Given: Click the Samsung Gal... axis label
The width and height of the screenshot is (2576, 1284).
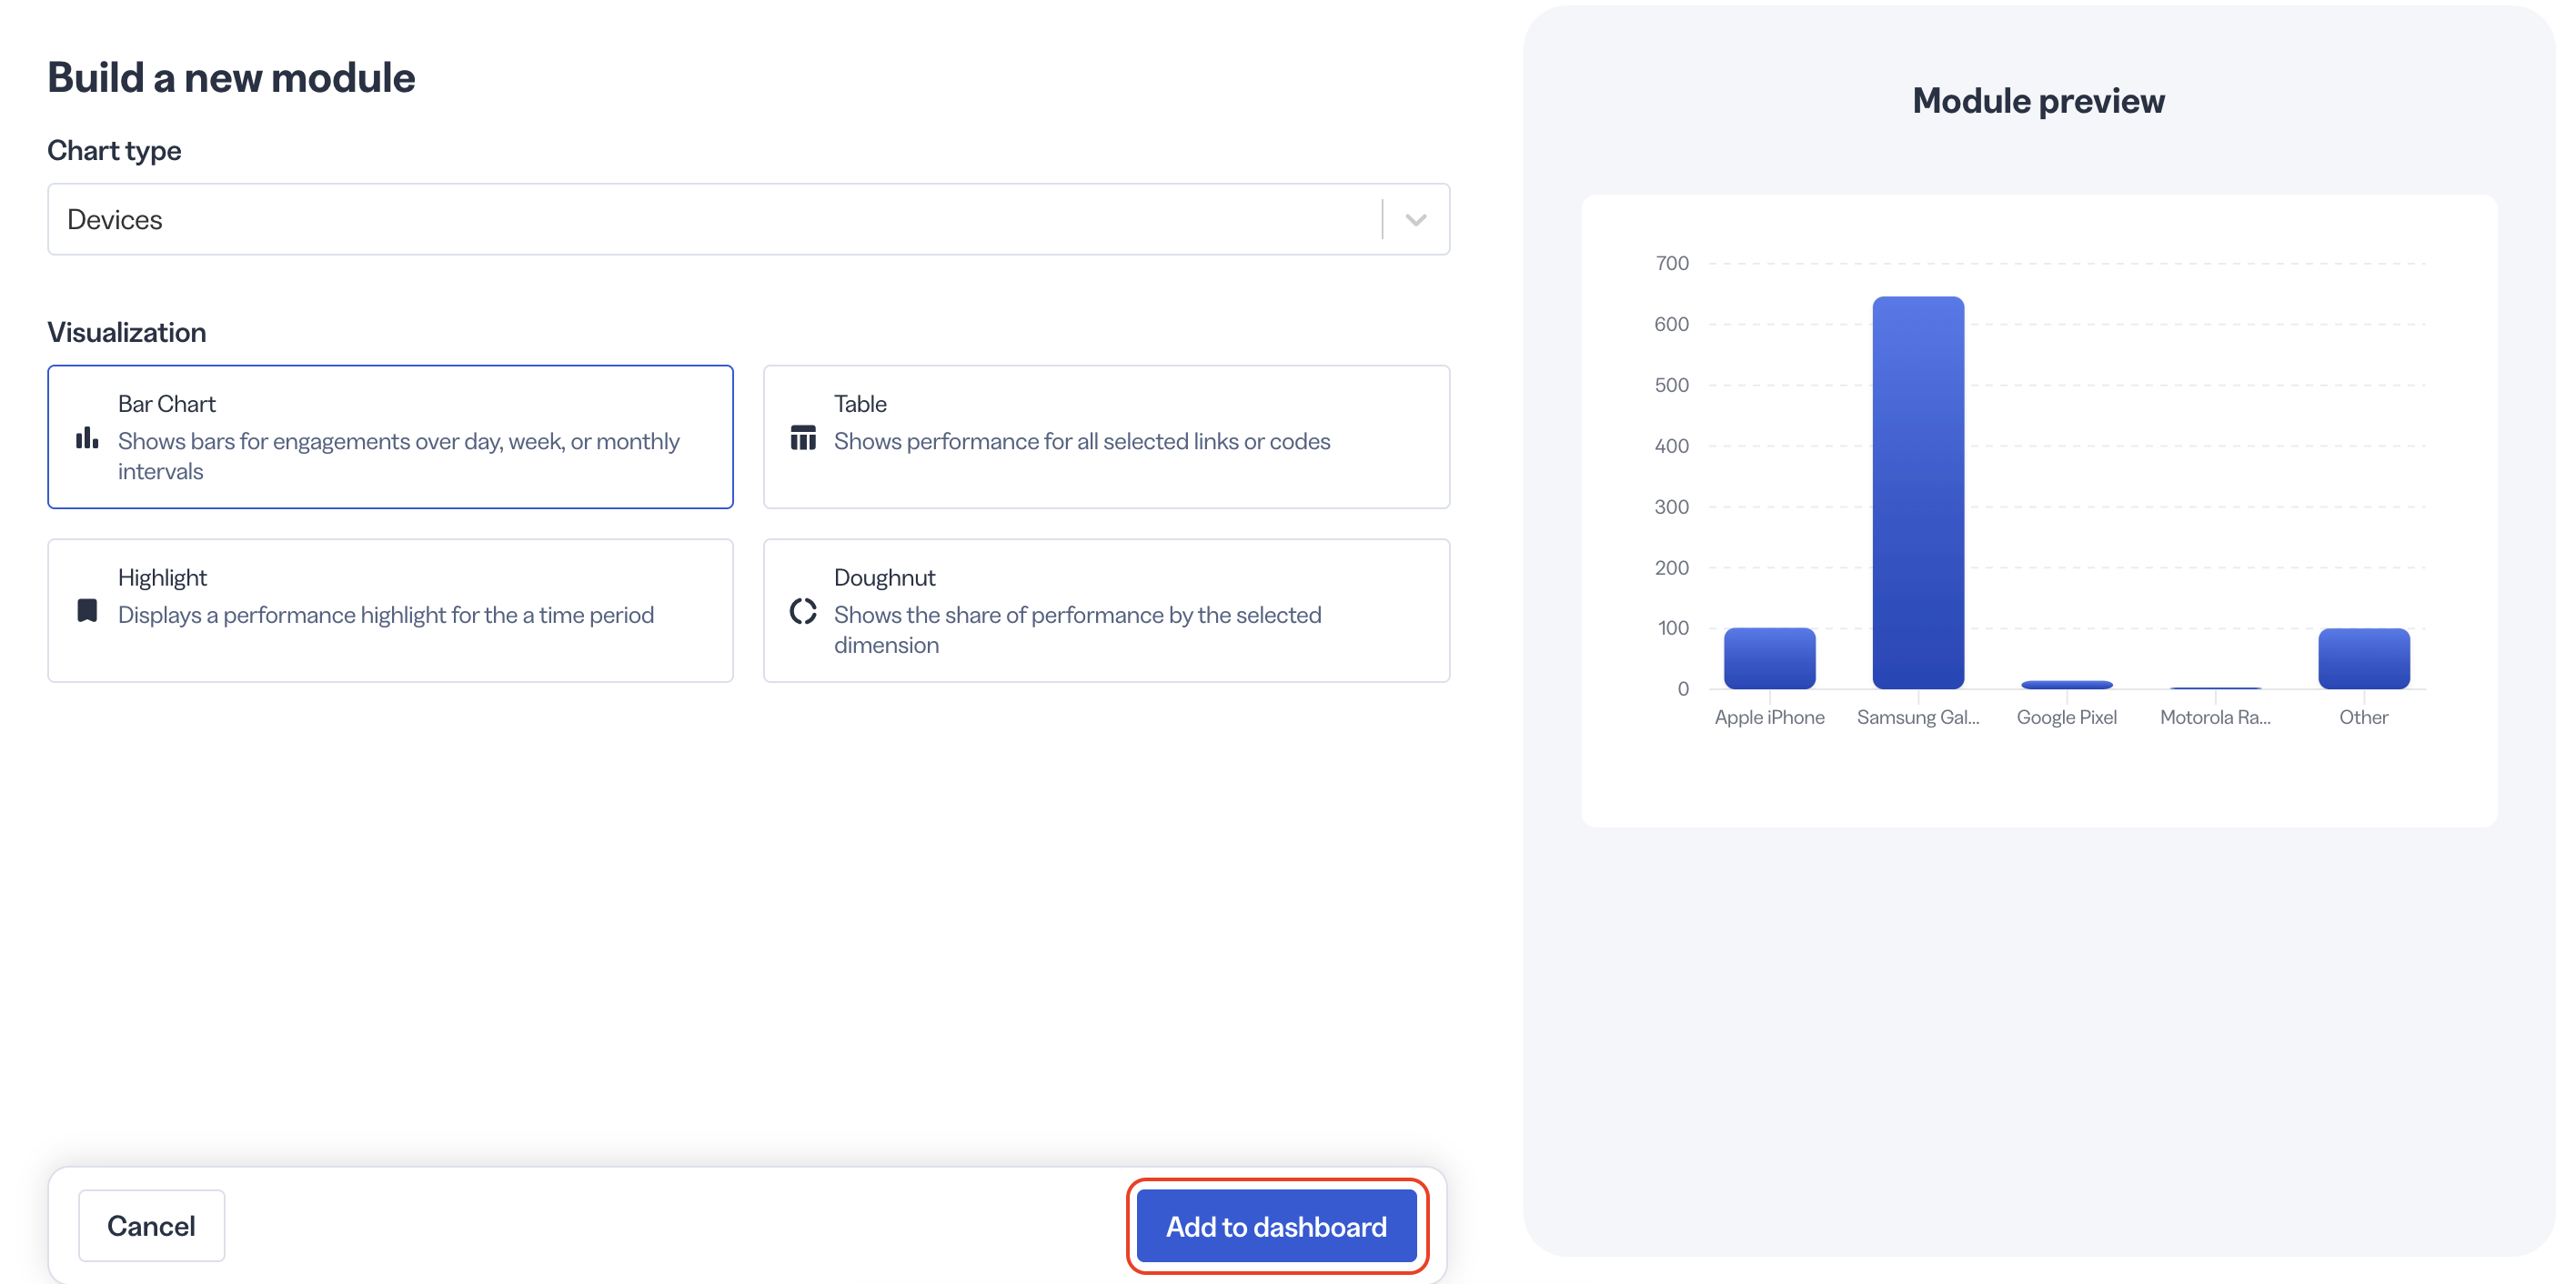Looking at the screenshot, I should [x=1917, y=717].
